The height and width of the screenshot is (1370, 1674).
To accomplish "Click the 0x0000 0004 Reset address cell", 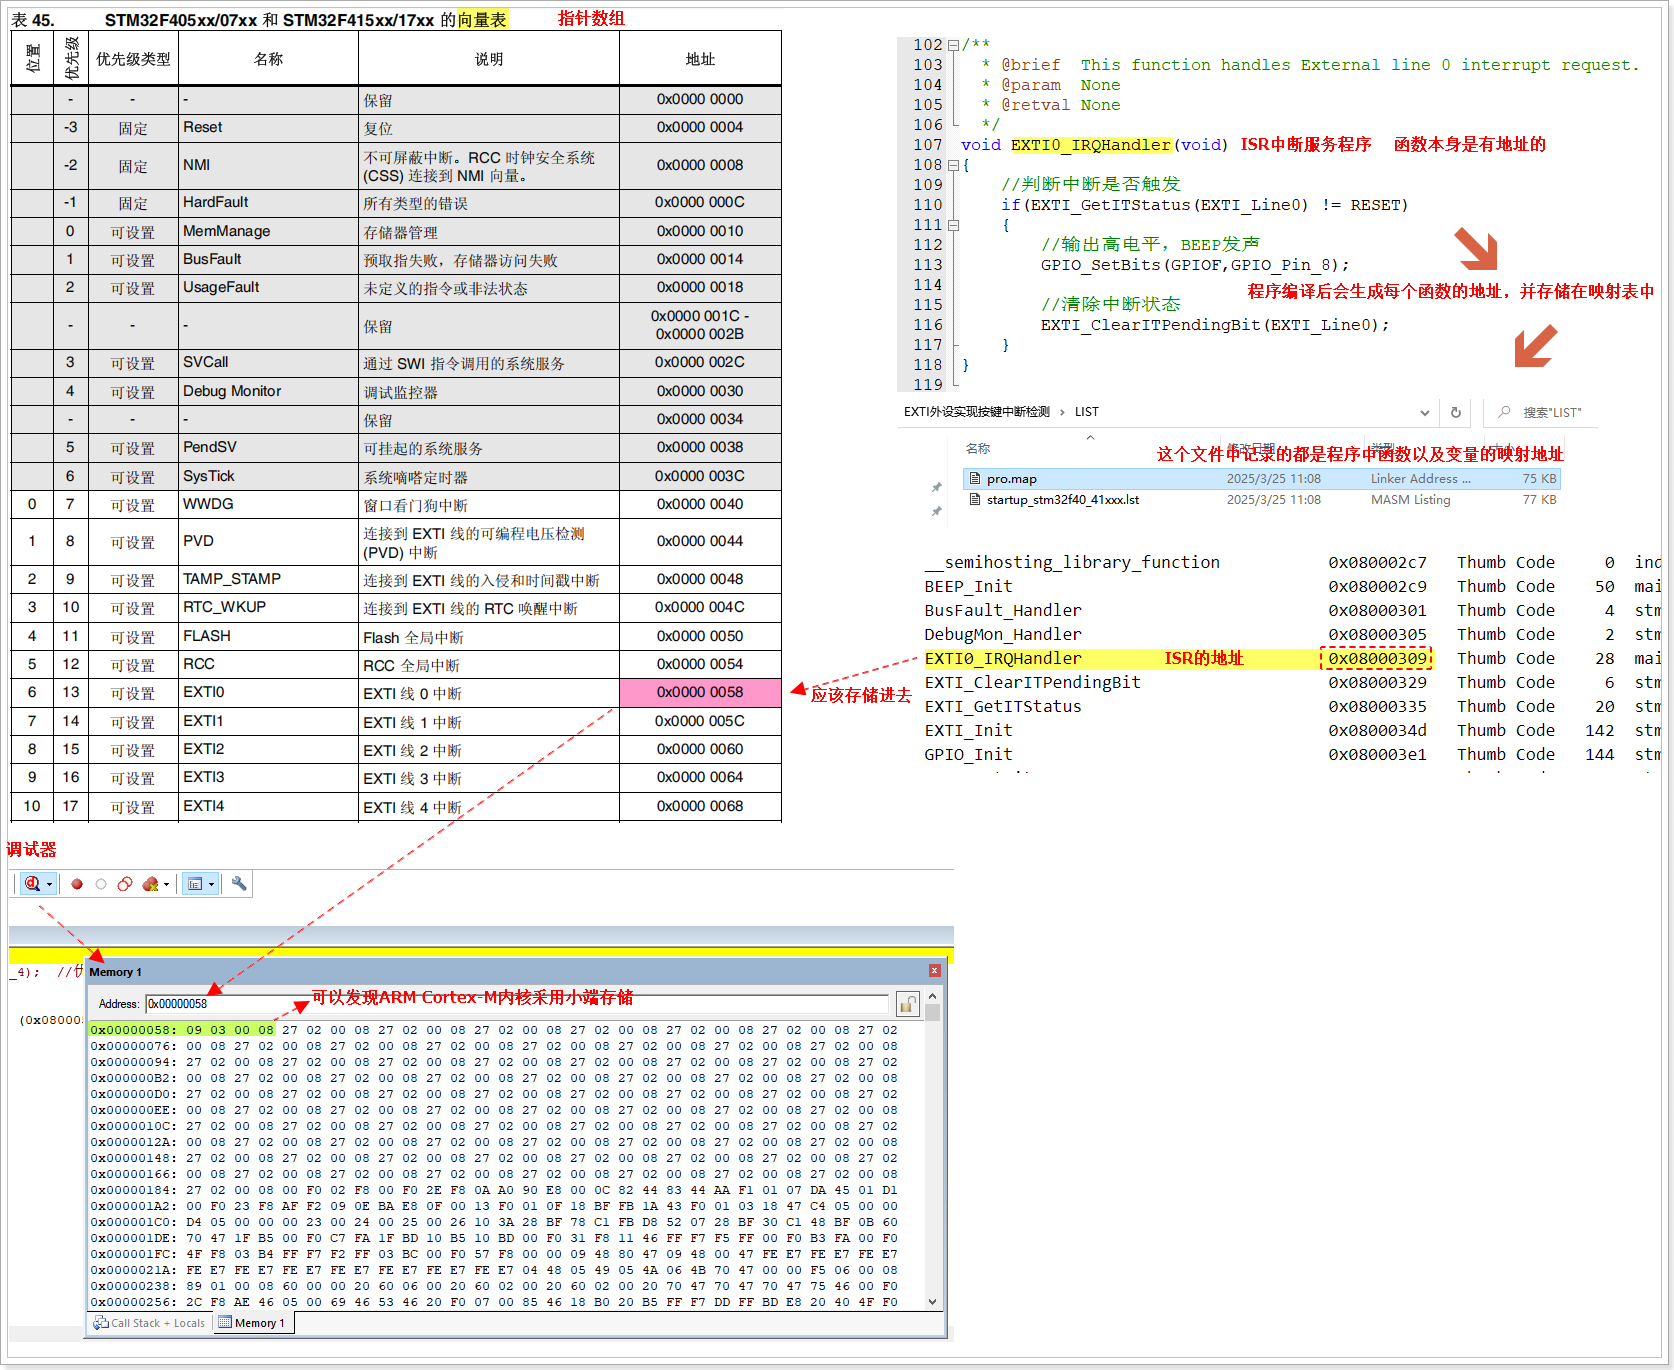I will click(x=700, y=127).
